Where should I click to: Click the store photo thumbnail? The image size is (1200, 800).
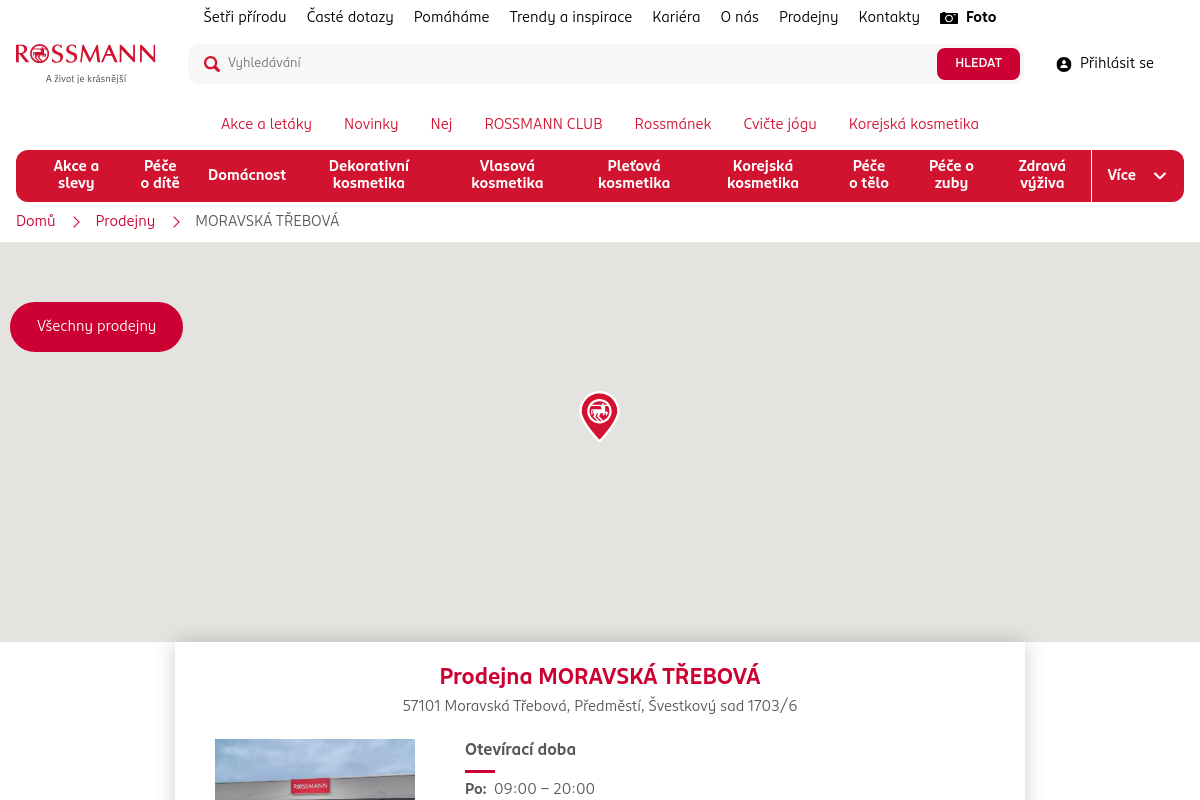(x=315, y=769)
